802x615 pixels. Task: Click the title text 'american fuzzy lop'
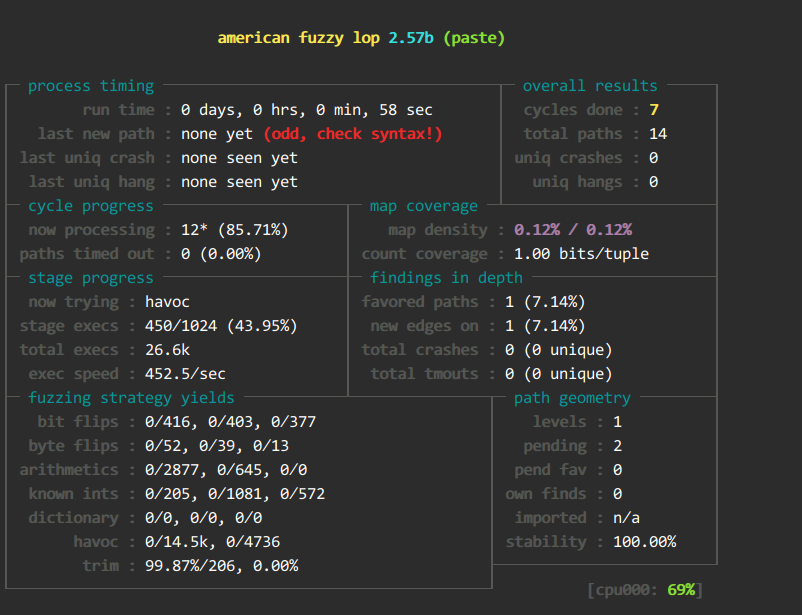click(x=299, y=38)
